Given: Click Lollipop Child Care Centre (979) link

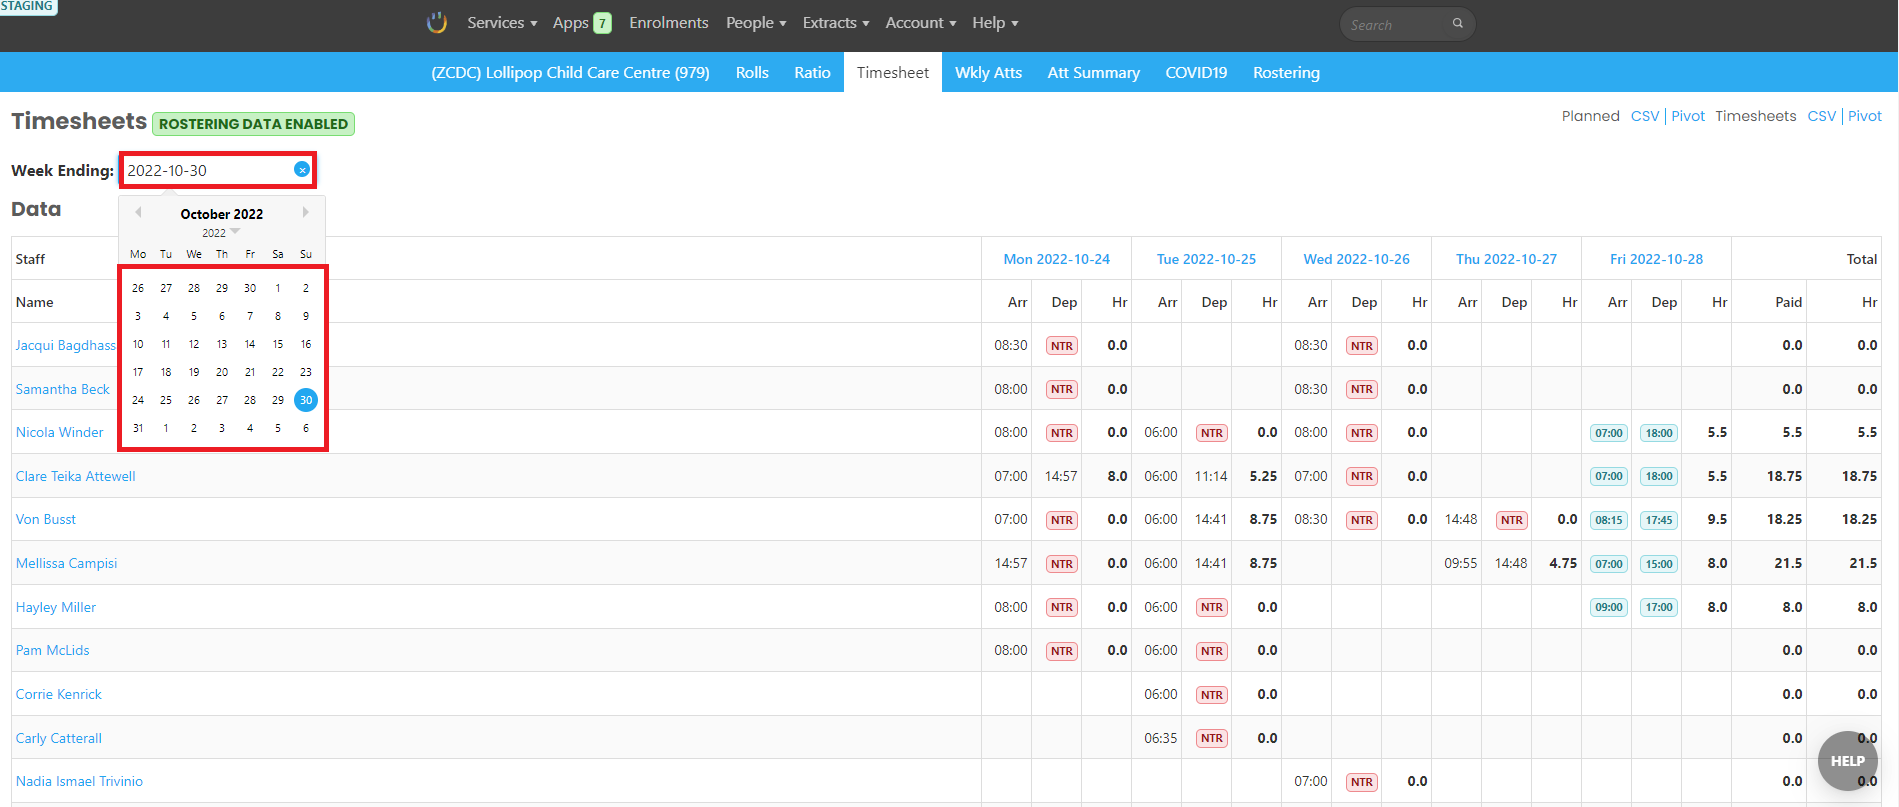Looking at the screenshot, I should click(570, 72).
